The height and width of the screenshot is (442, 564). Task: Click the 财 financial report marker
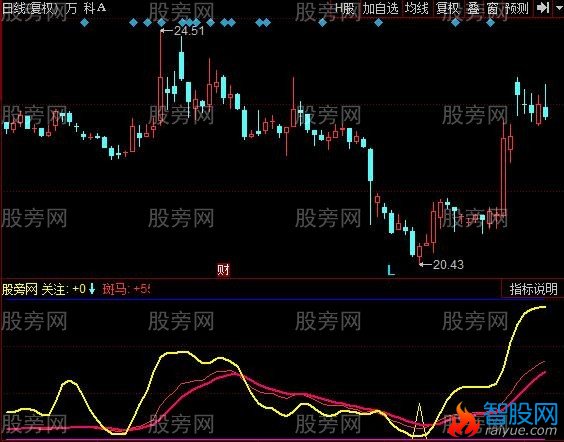click(223, 269)
